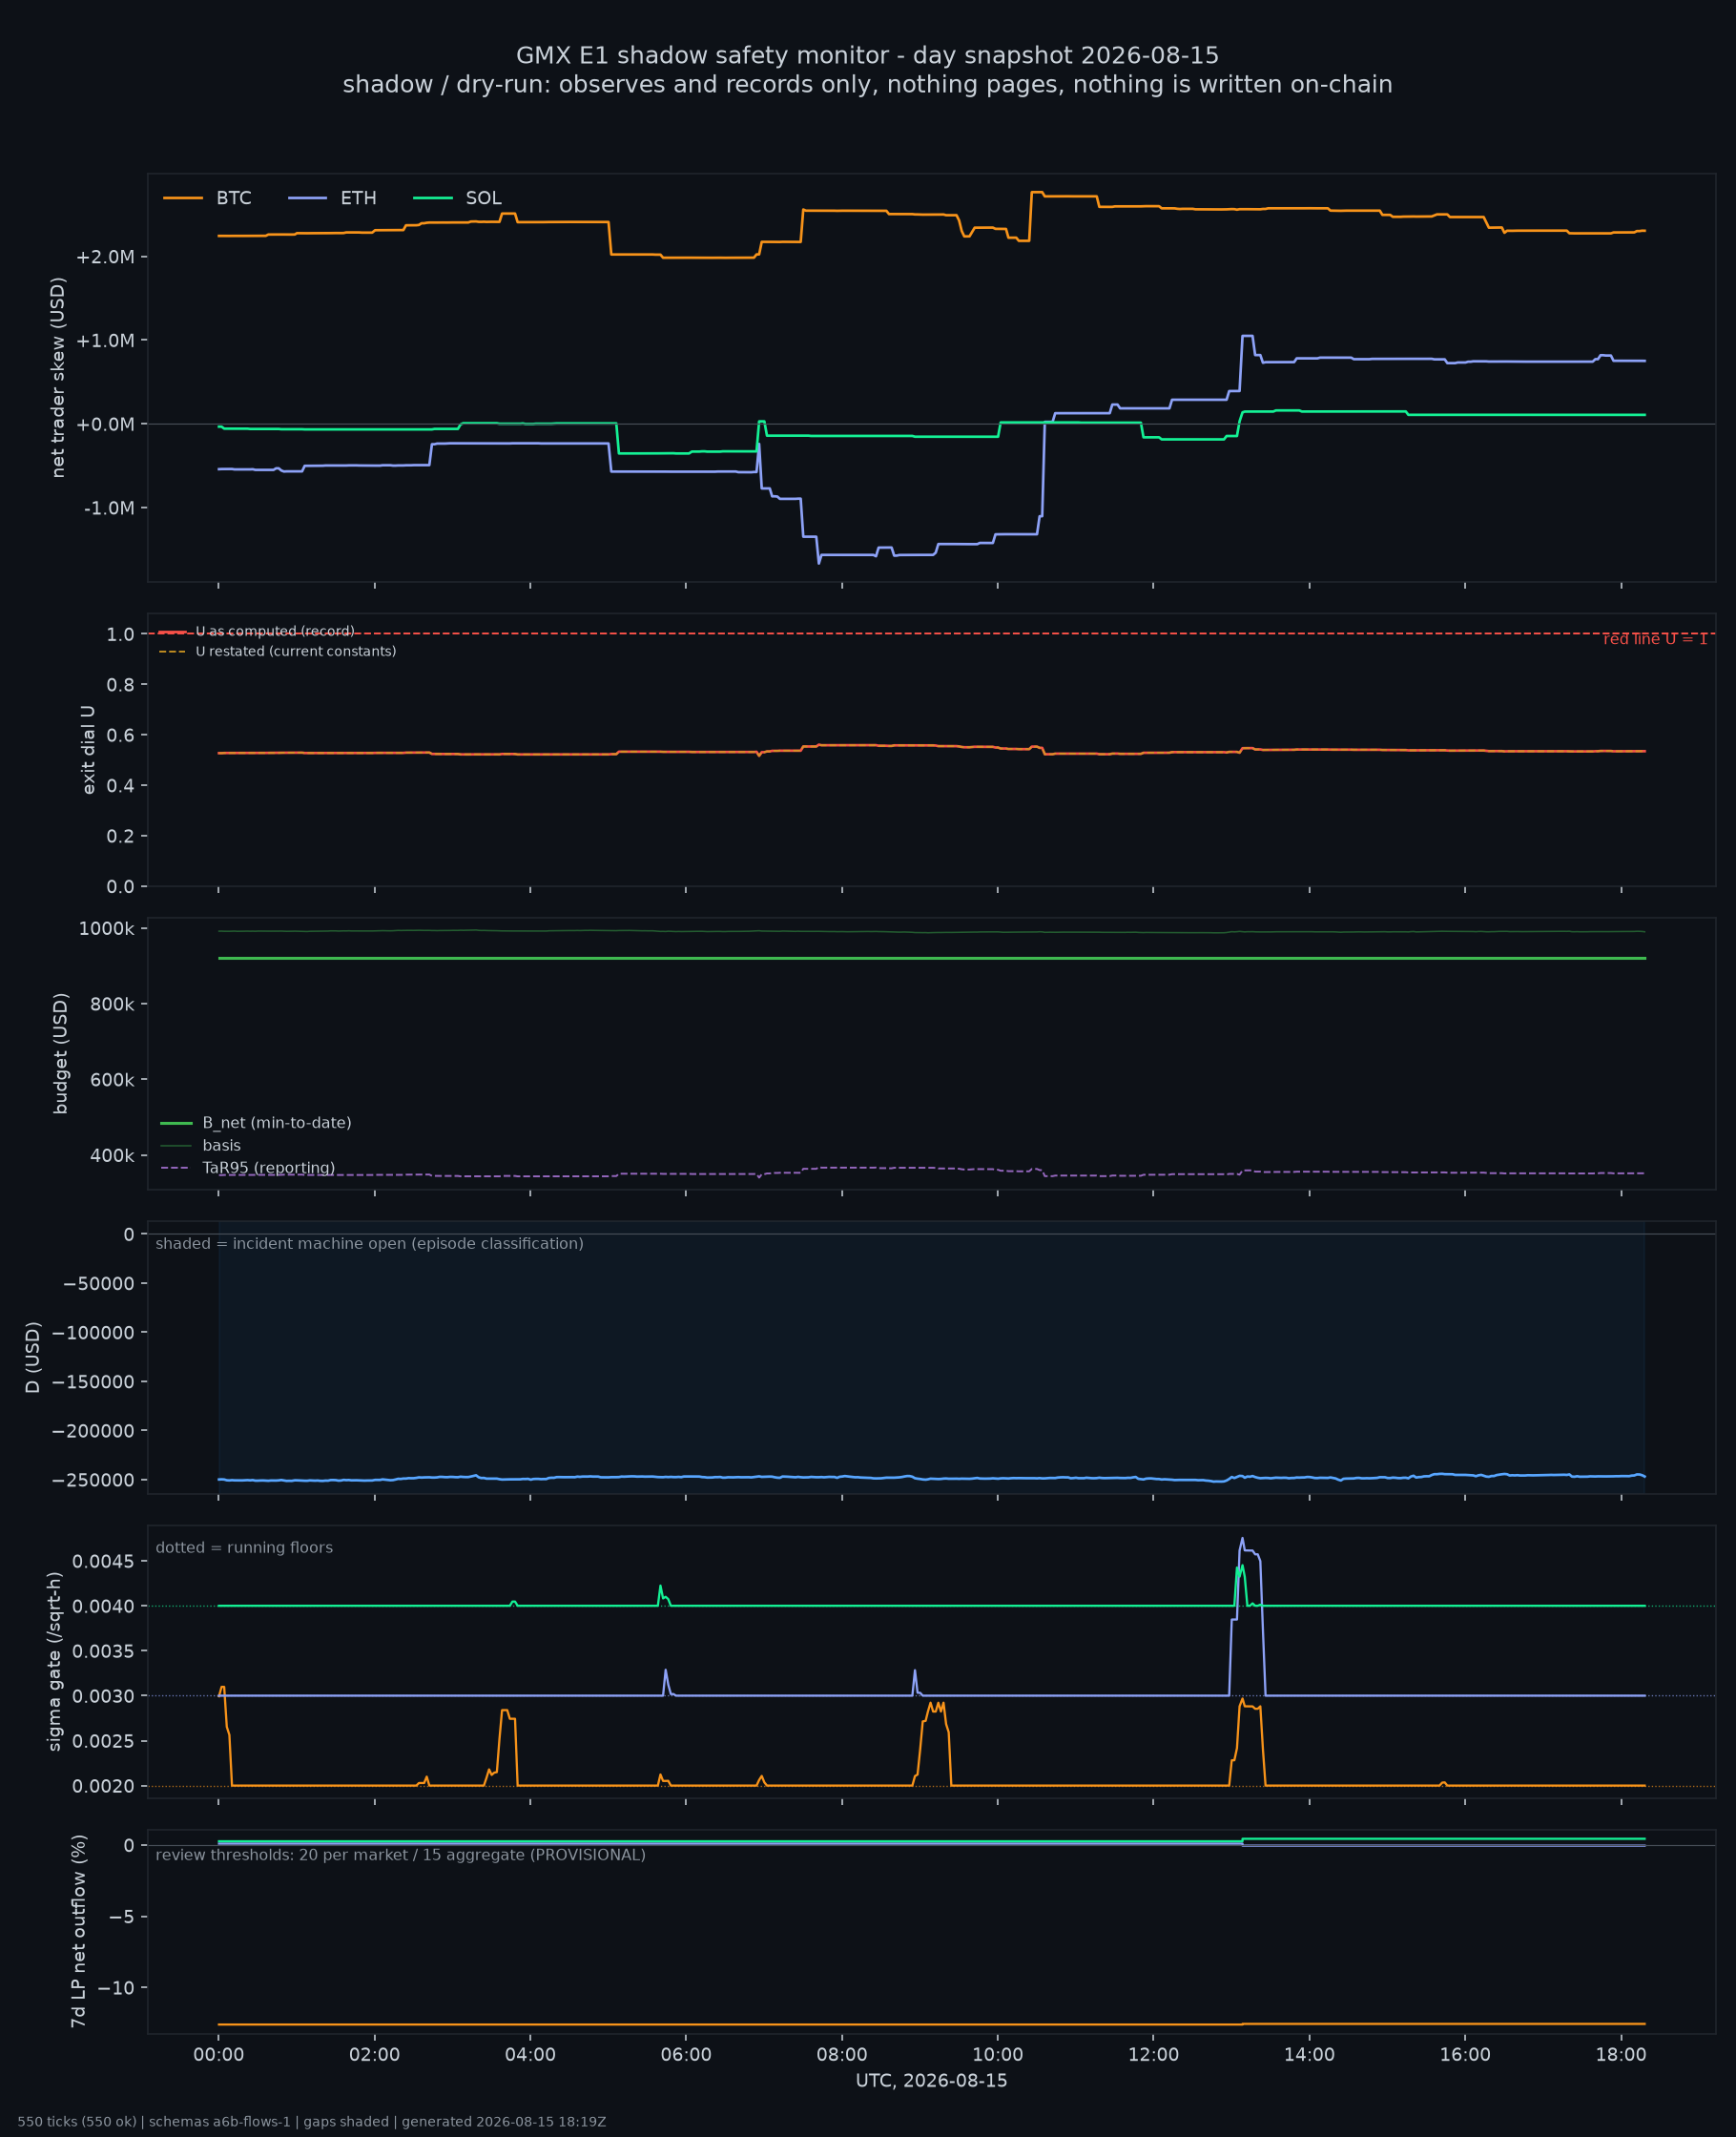Click the '−200000' D axis tick
The height and width of the screenshot is (2137, 1736).
click(x=93, y=1431)
